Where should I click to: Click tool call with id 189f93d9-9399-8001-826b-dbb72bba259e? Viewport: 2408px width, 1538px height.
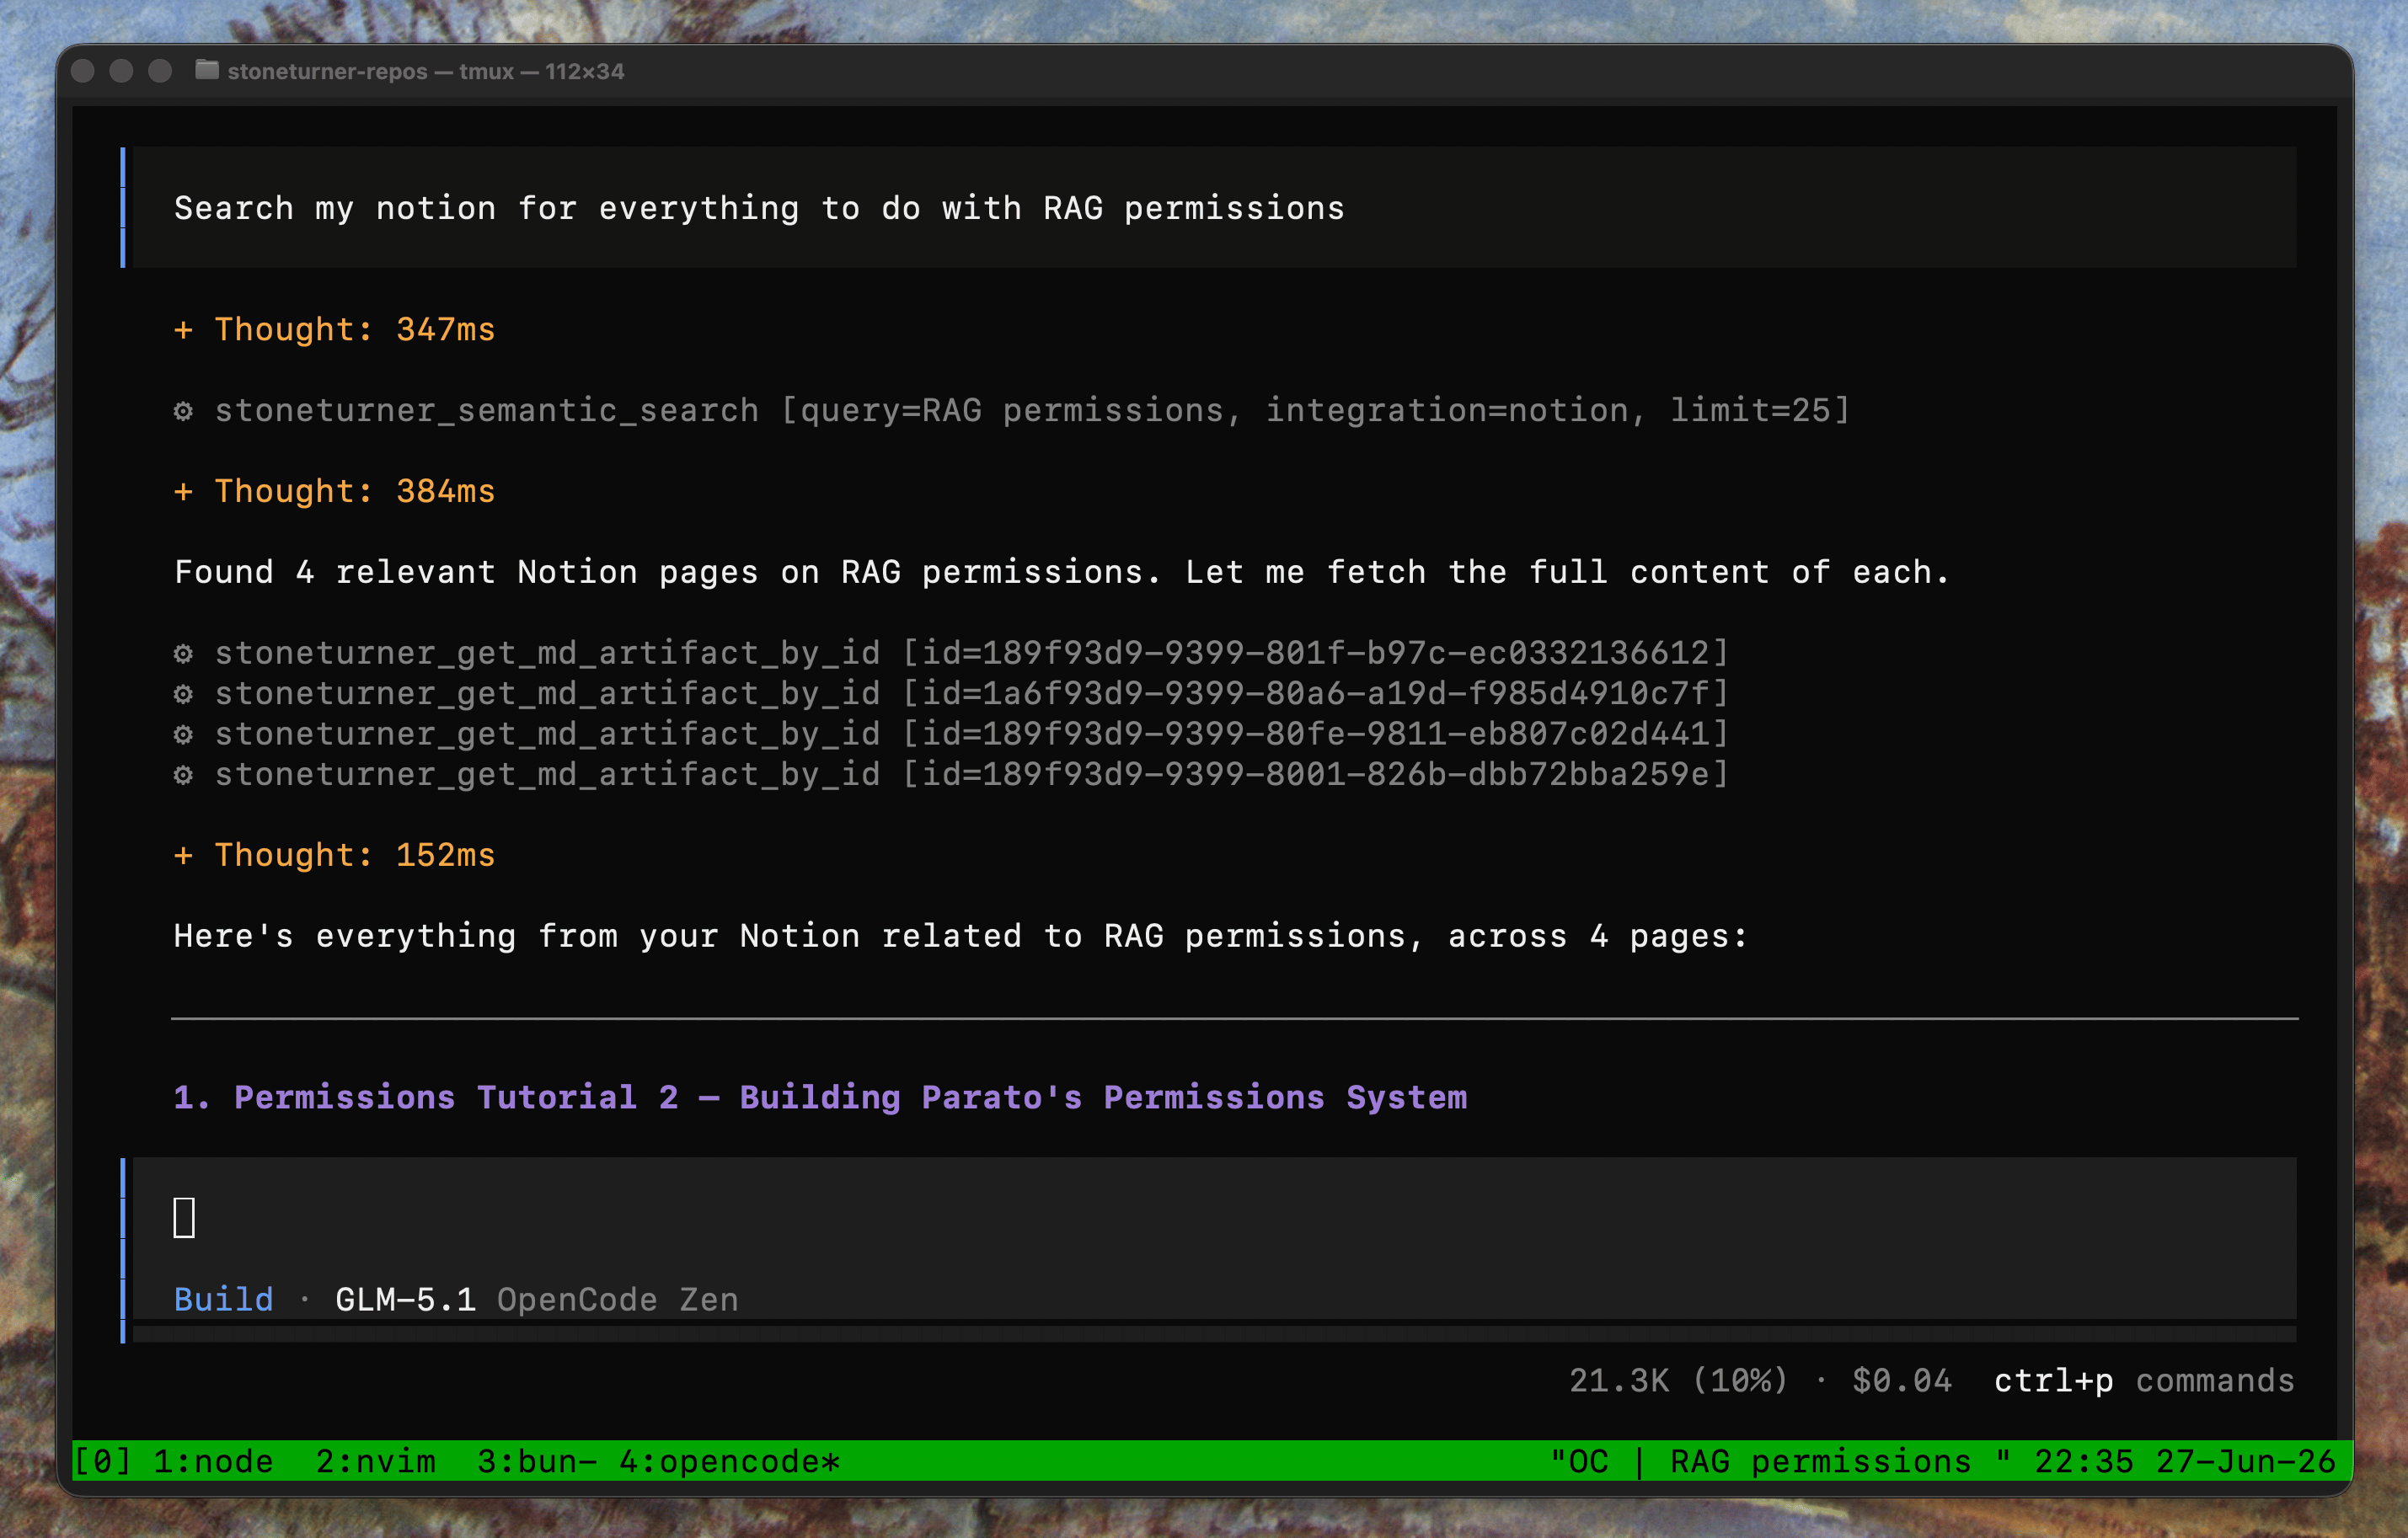[x=951, y=775]
